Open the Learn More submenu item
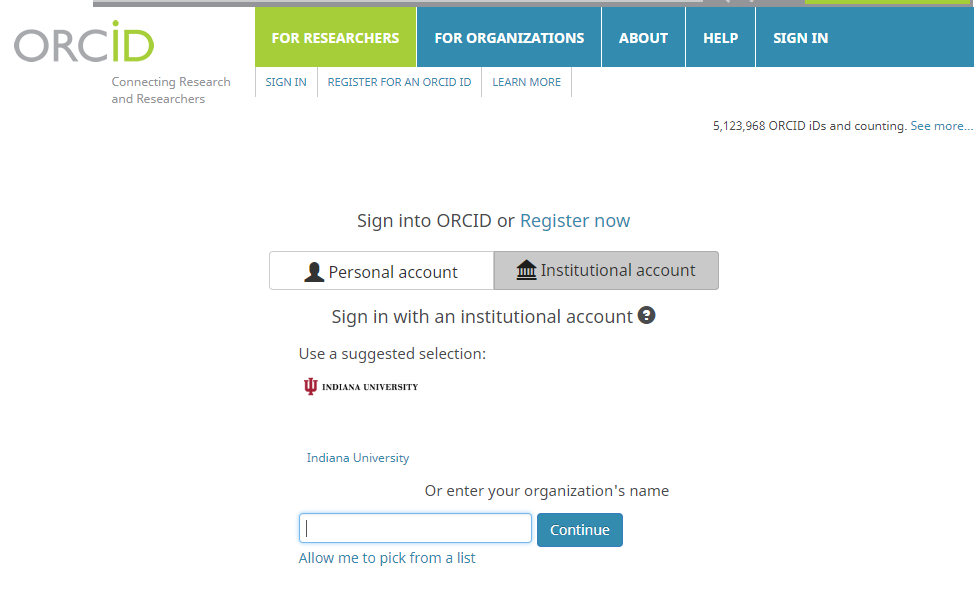The image size is (978, 595). (526, 82)
